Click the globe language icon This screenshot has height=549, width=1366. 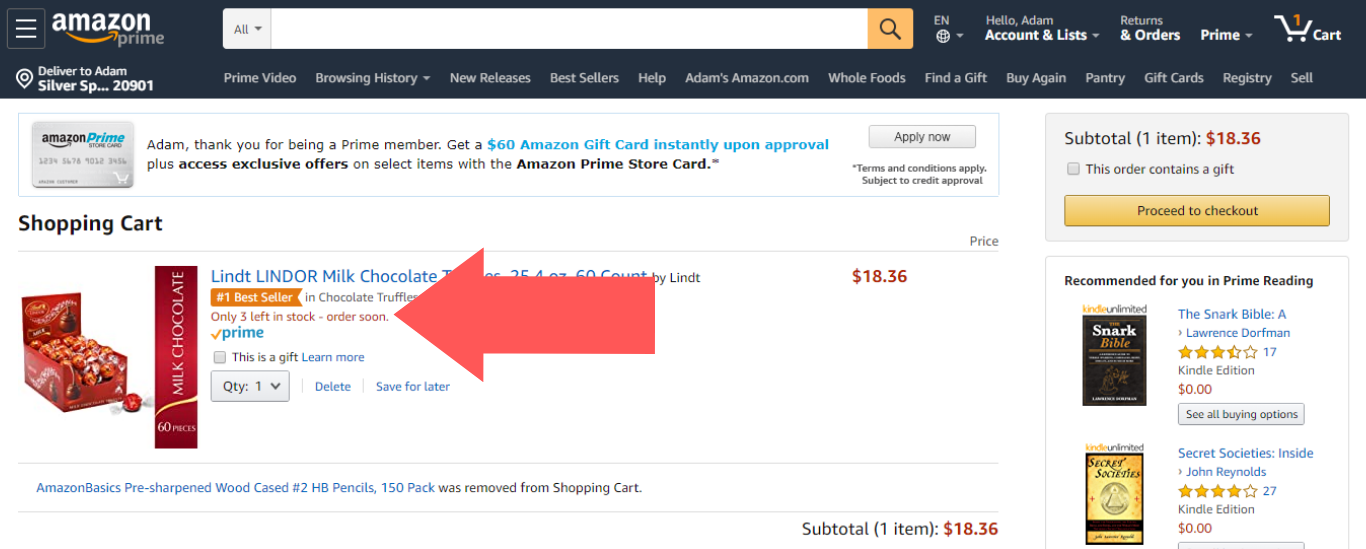pos(943,36)
